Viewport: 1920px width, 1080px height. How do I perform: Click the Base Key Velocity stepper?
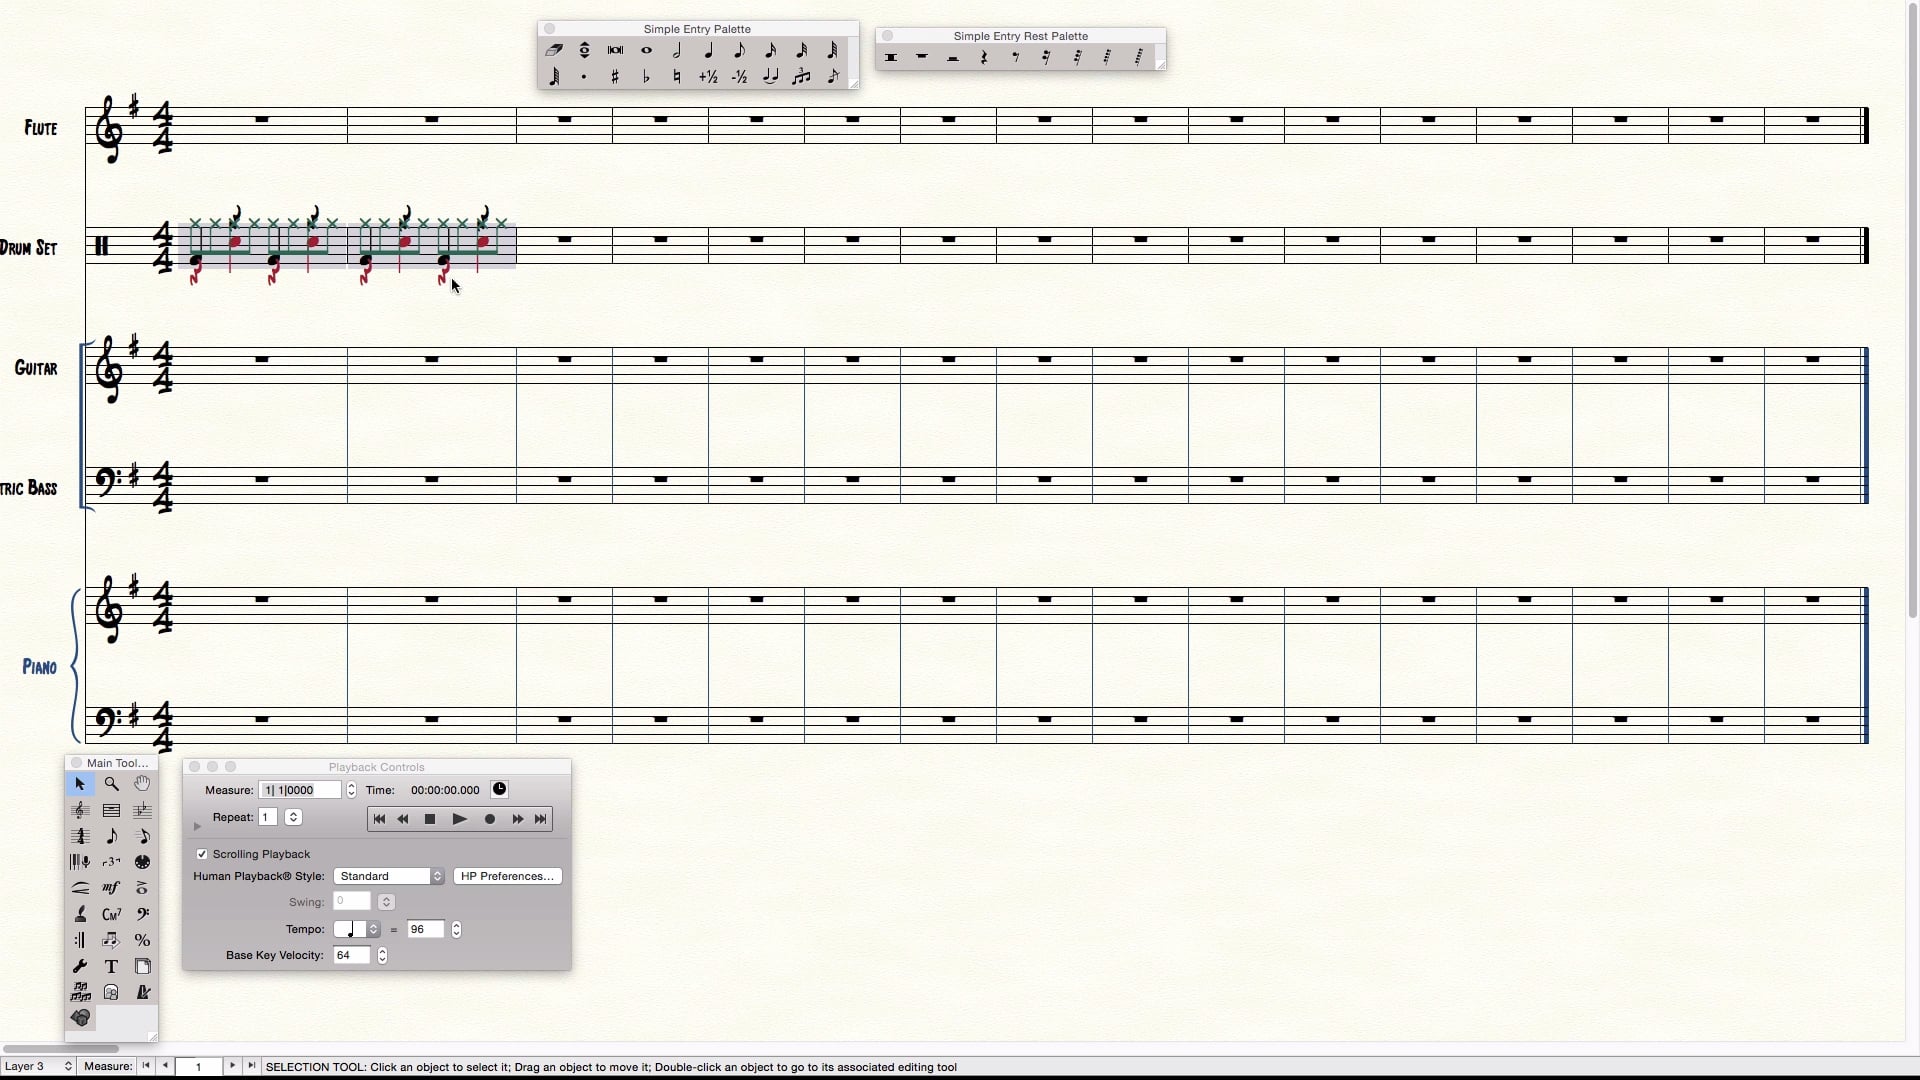382,955
